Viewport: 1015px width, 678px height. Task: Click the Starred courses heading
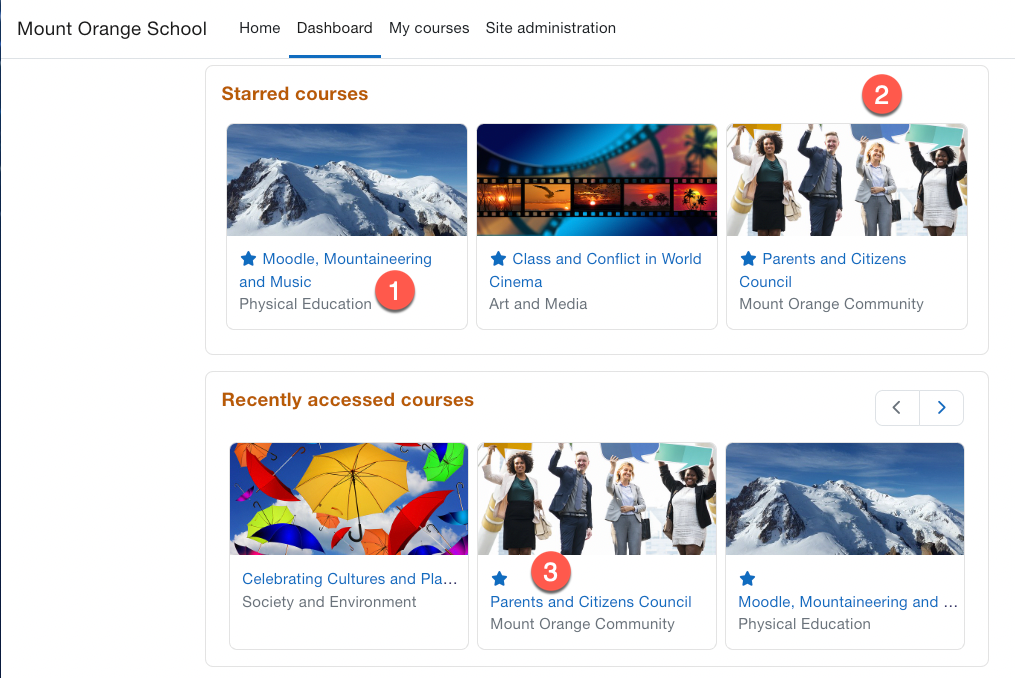tap(295, 94)
